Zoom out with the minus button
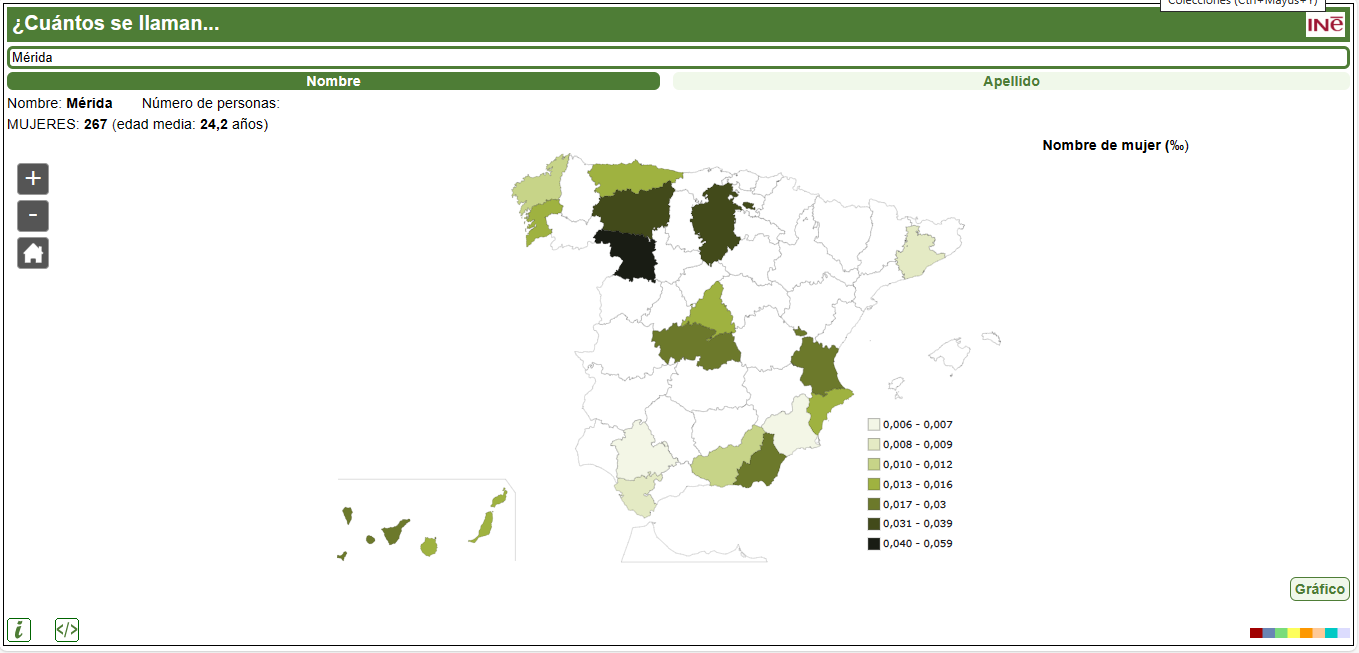Viewport: 1359px width, 653px height. [x=33, y=216]
